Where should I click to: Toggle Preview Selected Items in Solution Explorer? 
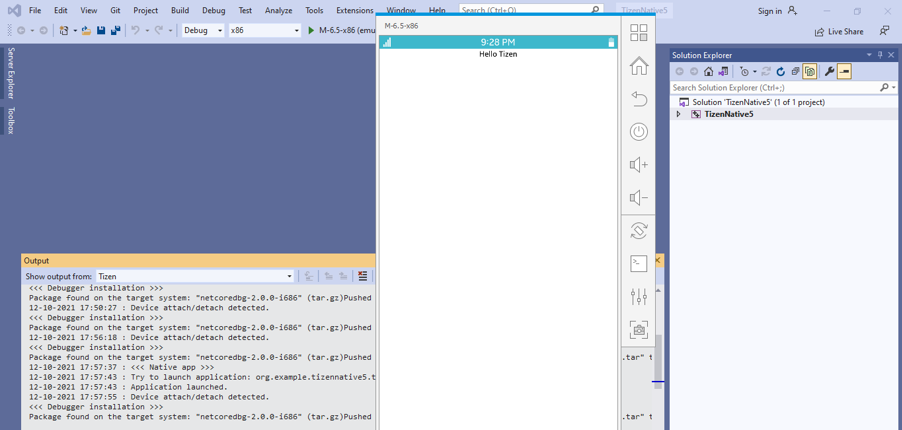coord(844,72)
